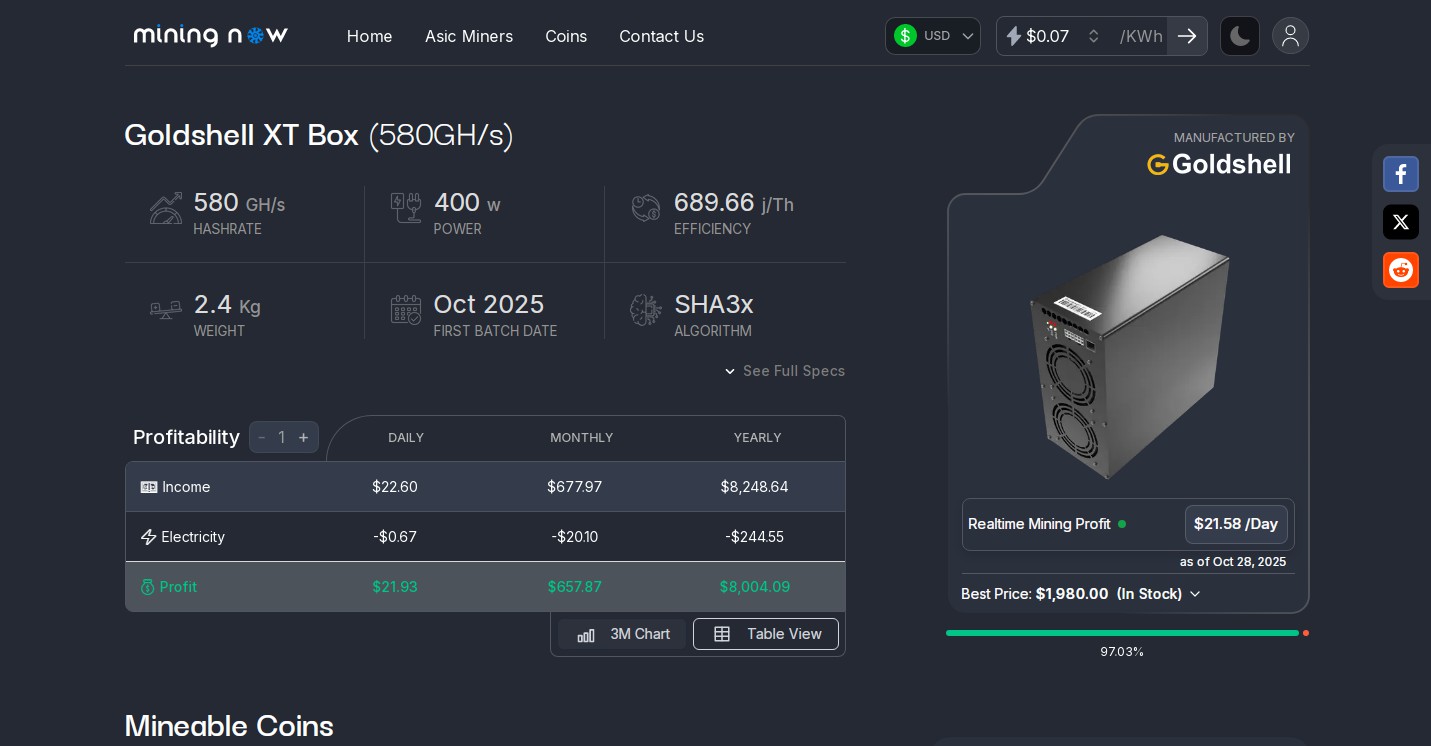Click the $21.58 /Day realtime profit button

click(x=1236, y=524)
